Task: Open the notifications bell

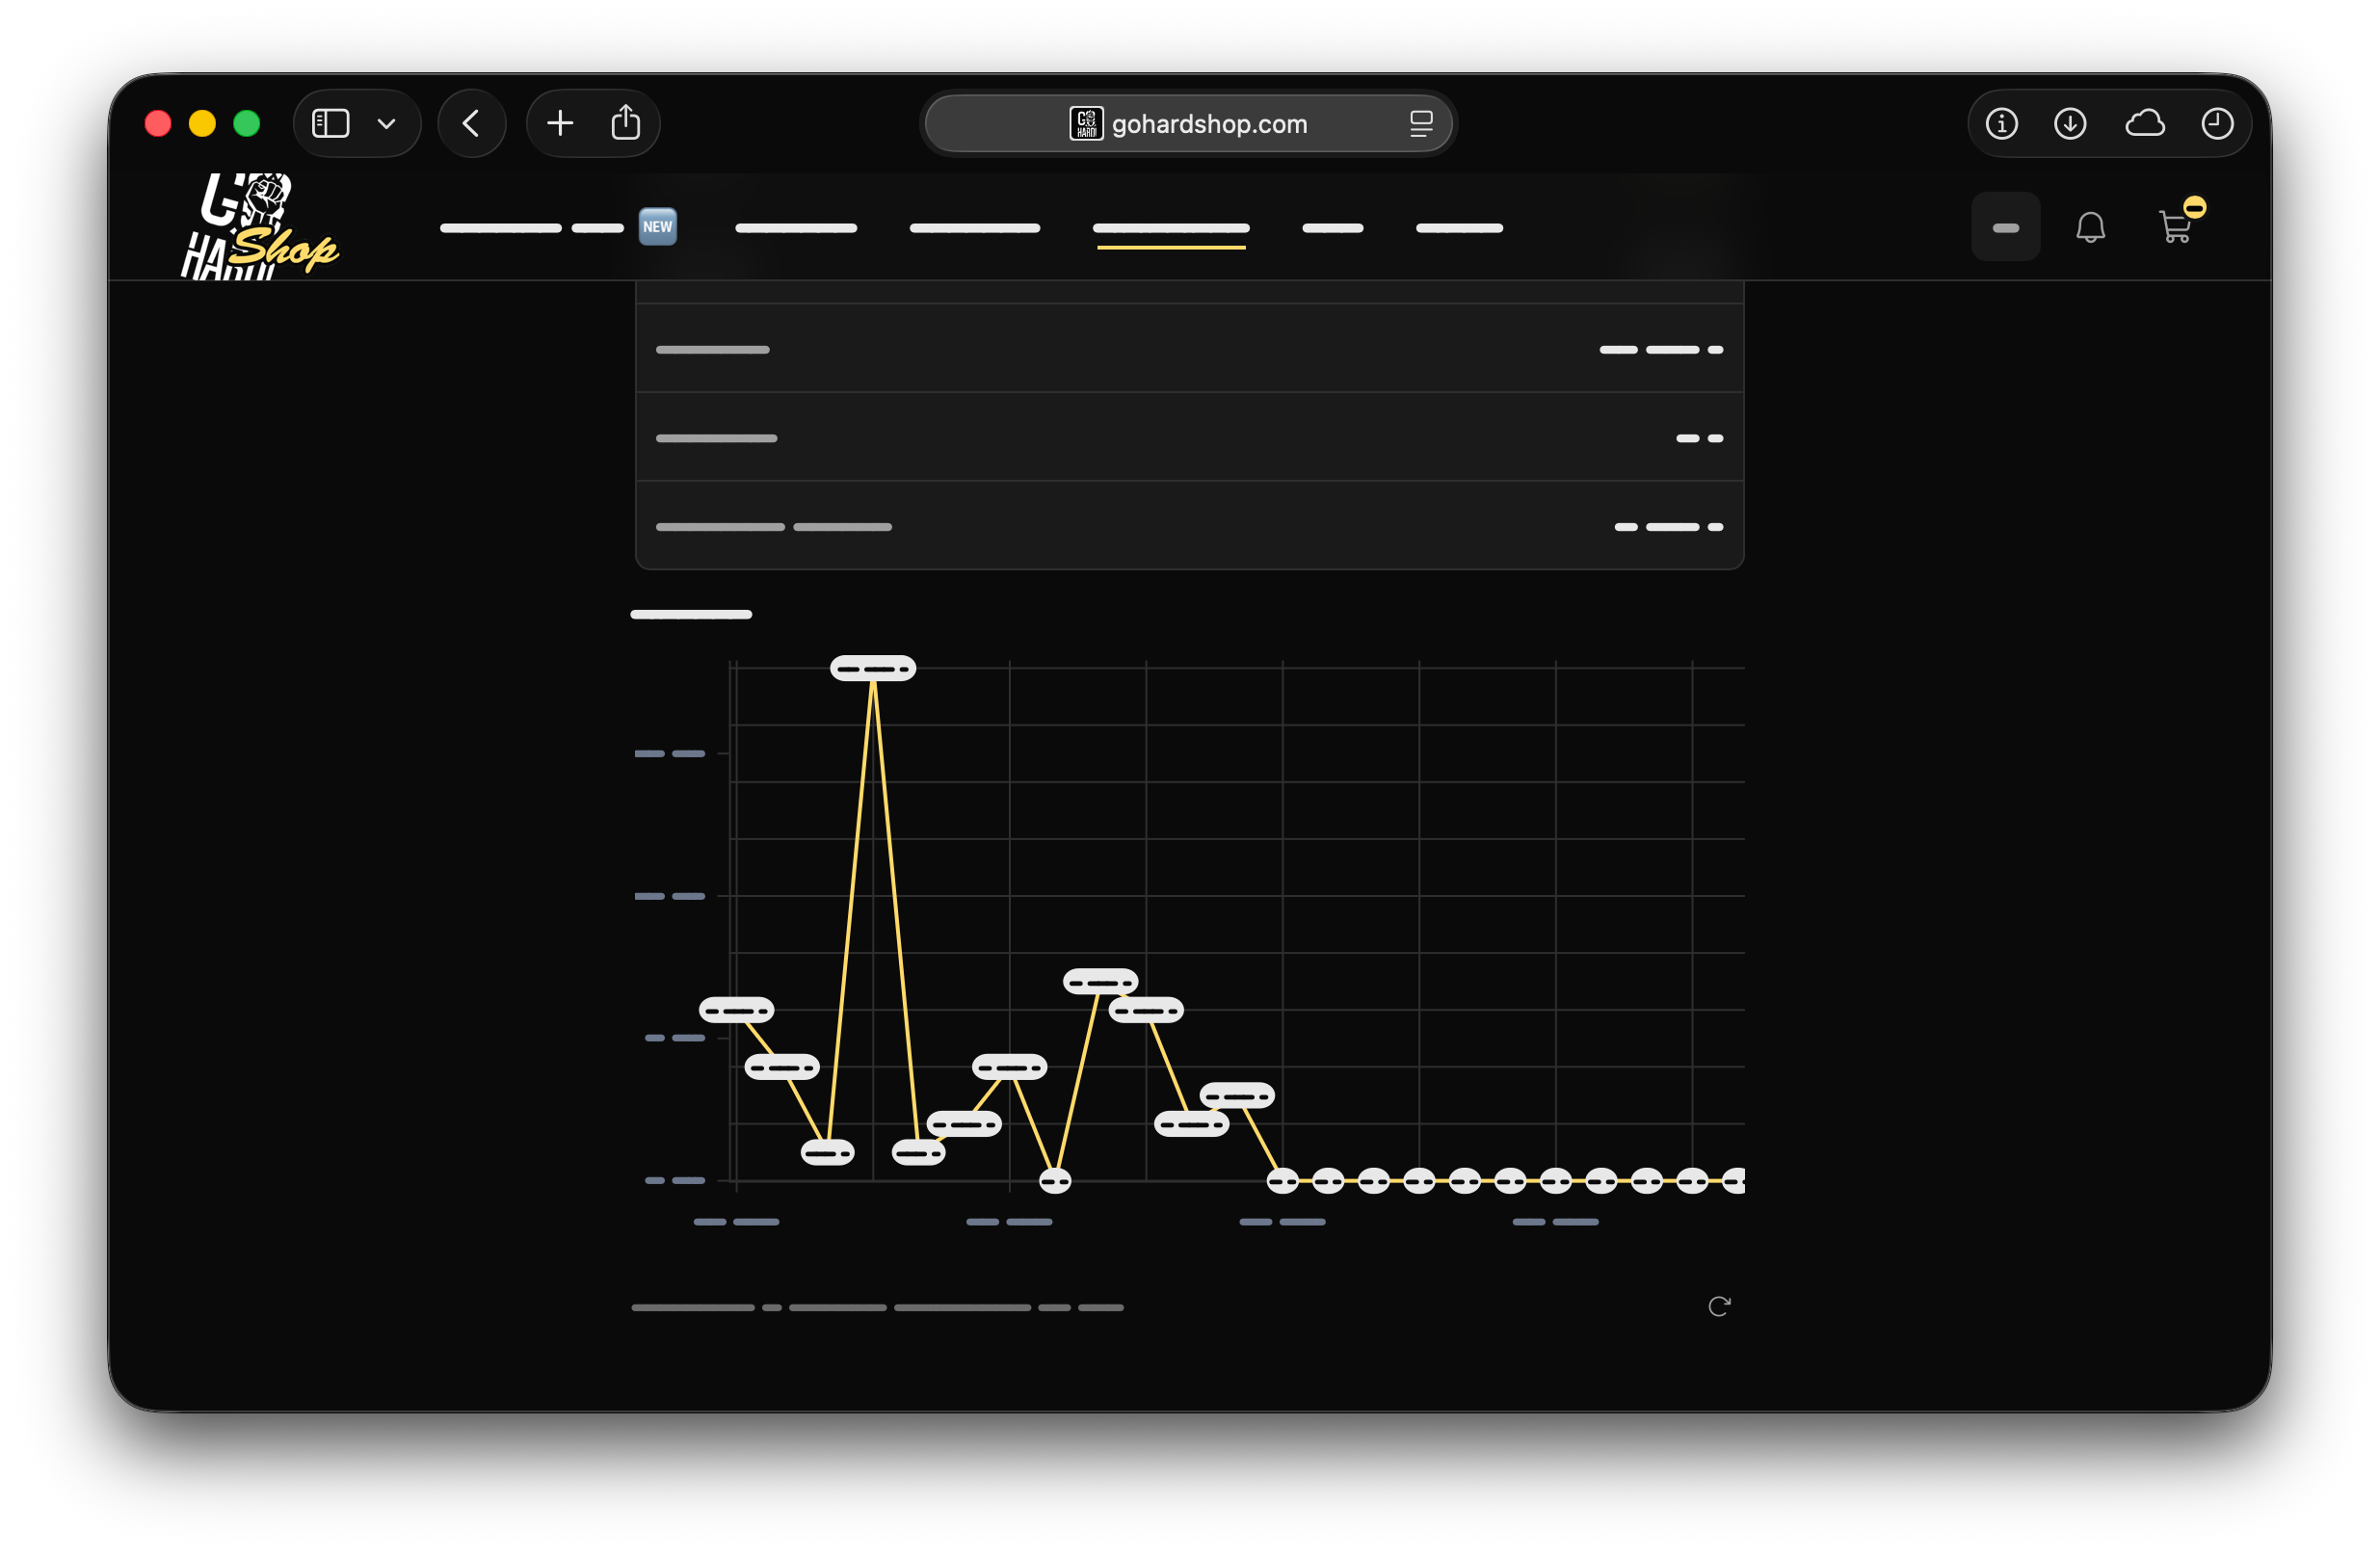Action: [2090, 228]
